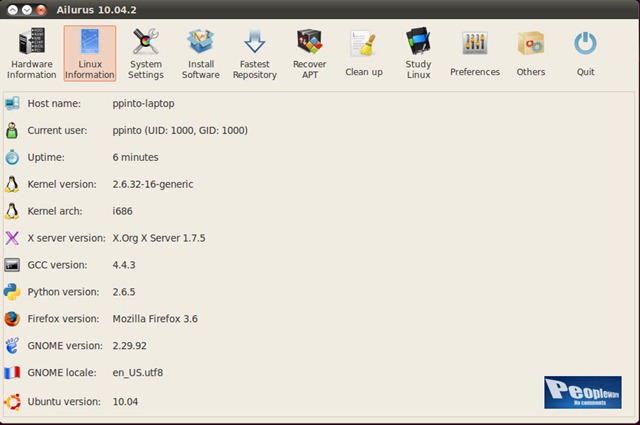Screen dimensions: 640x425
Task: Click Fastest Repository download-arrow button
Action: click(x=255, y=53)
